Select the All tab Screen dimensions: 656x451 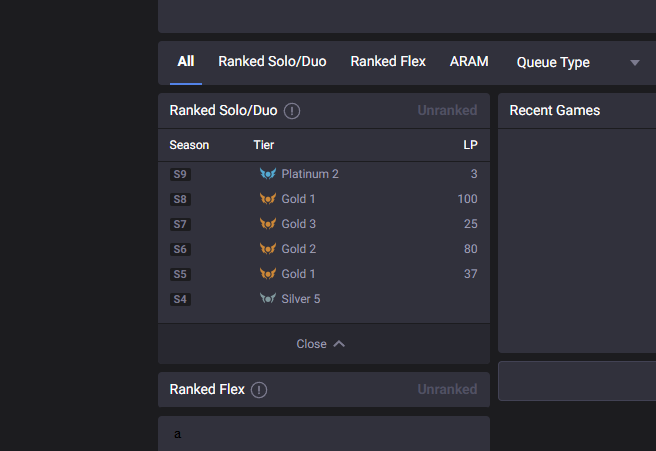click(186, 62)
